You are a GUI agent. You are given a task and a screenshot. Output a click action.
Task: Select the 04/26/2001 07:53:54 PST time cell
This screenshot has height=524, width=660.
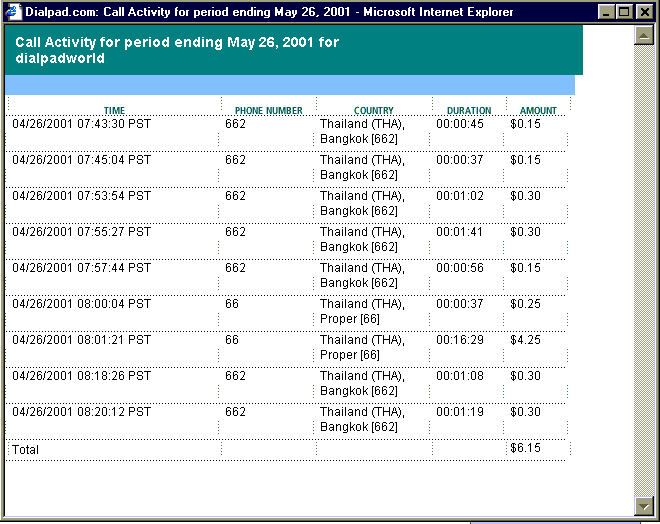(x=81, y=196)
